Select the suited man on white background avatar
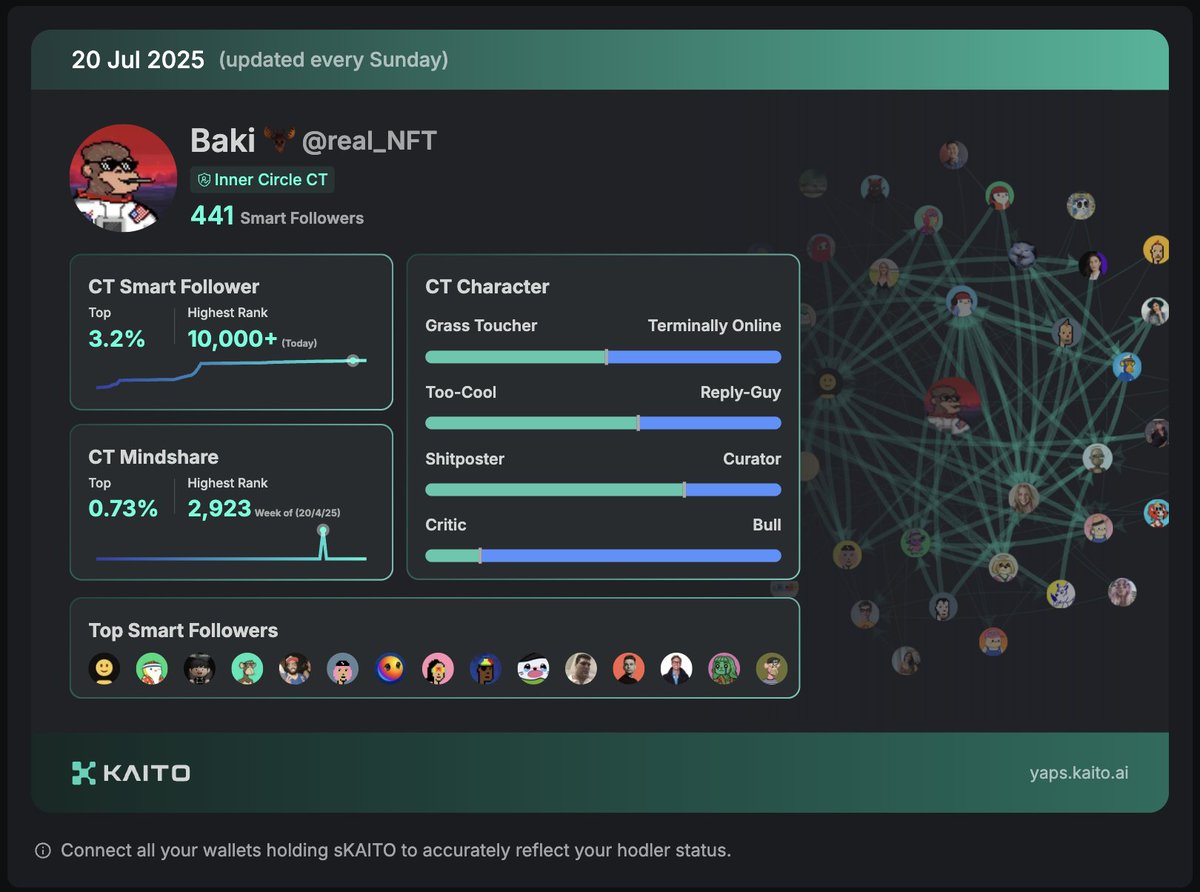This screenshot has width=1200, height=892. pyautogui.click(x=677, y=669)
